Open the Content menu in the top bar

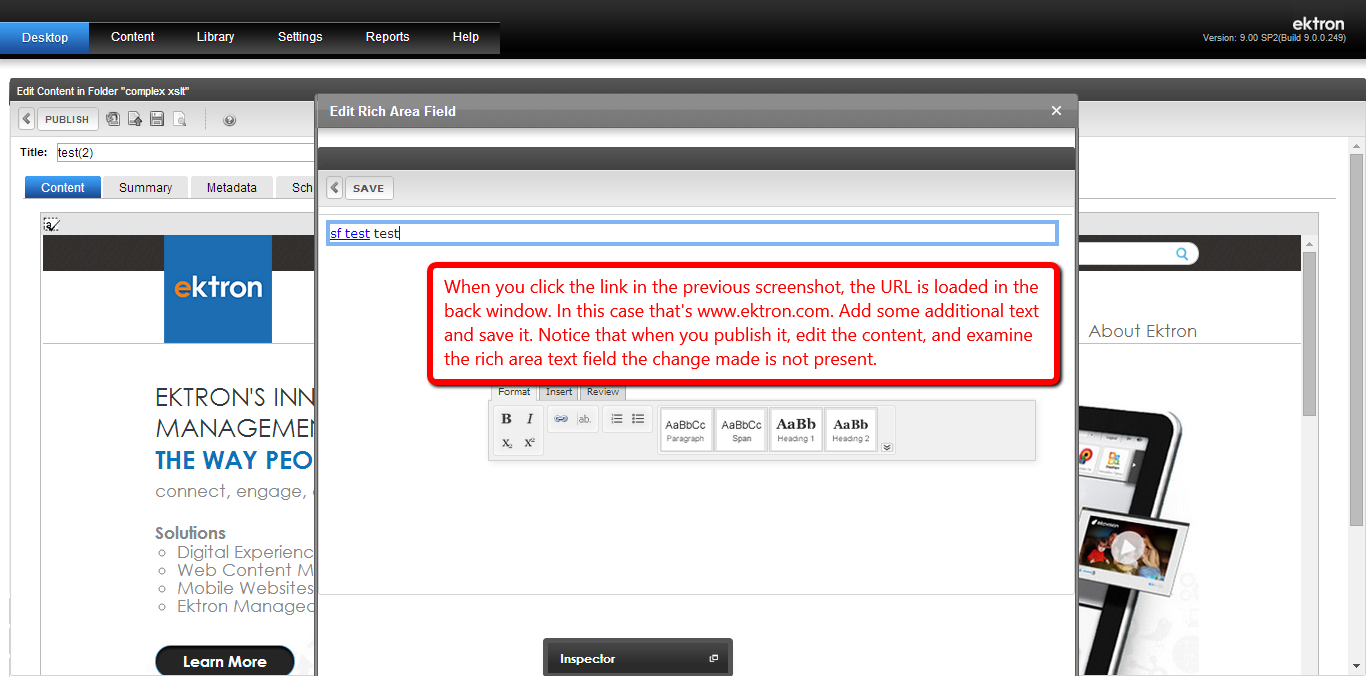tap(132, 37)
